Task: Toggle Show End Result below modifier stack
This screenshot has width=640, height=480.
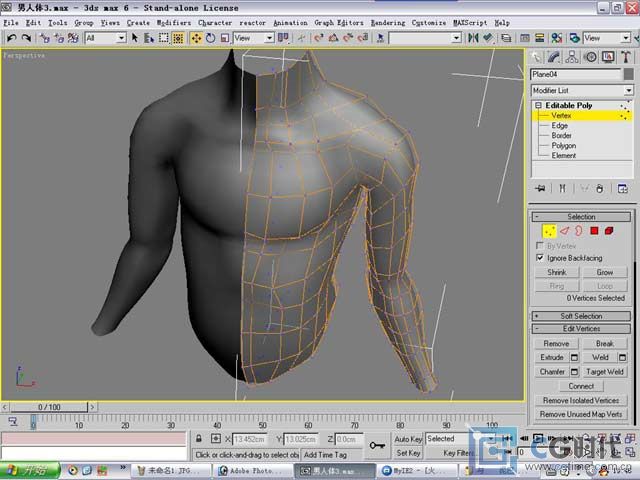Action: pos(562,188)
